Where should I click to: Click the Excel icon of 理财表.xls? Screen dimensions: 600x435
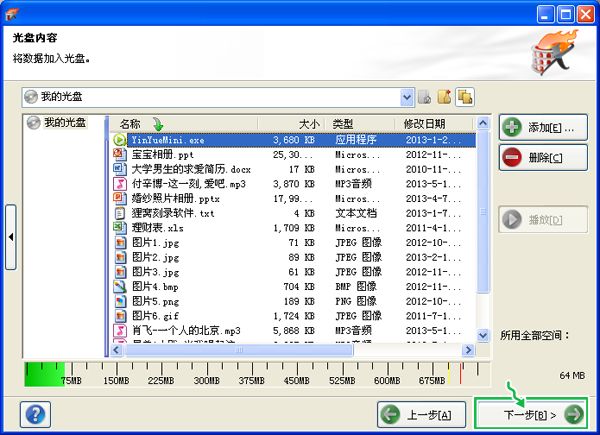point(120,228)
